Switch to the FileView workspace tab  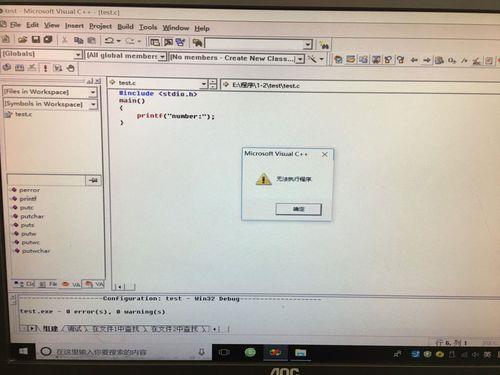tap(48, 284)
